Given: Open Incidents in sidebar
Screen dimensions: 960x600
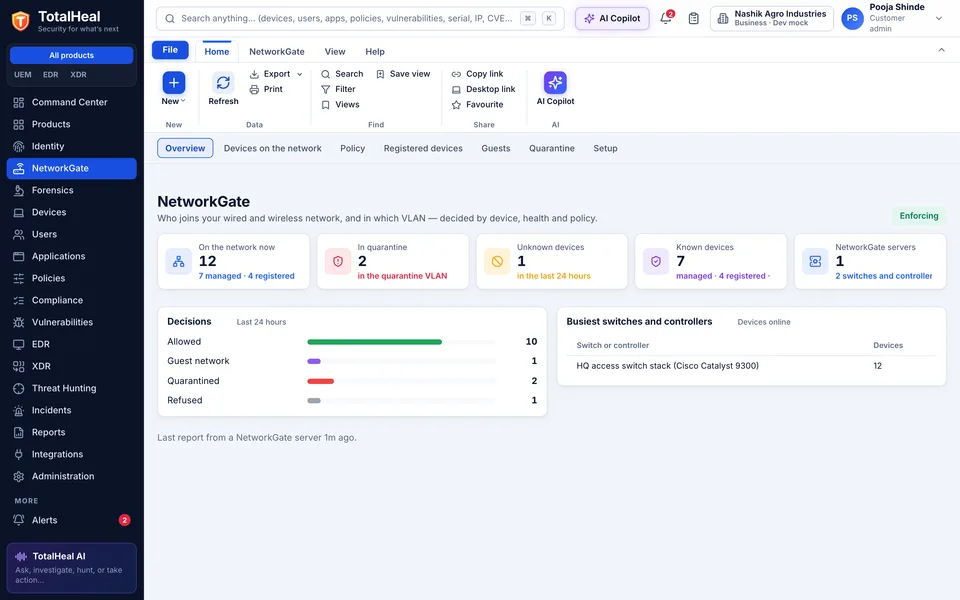Looking at the screenshot, I should point(72,411).
